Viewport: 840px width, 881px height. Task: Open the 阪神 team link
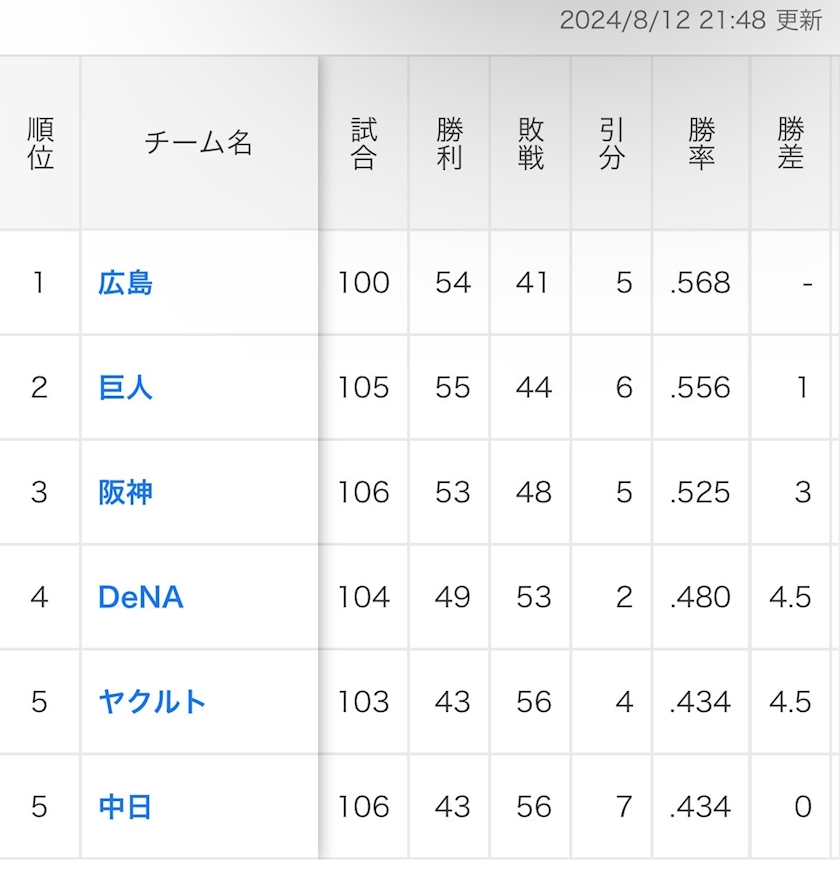125,493
